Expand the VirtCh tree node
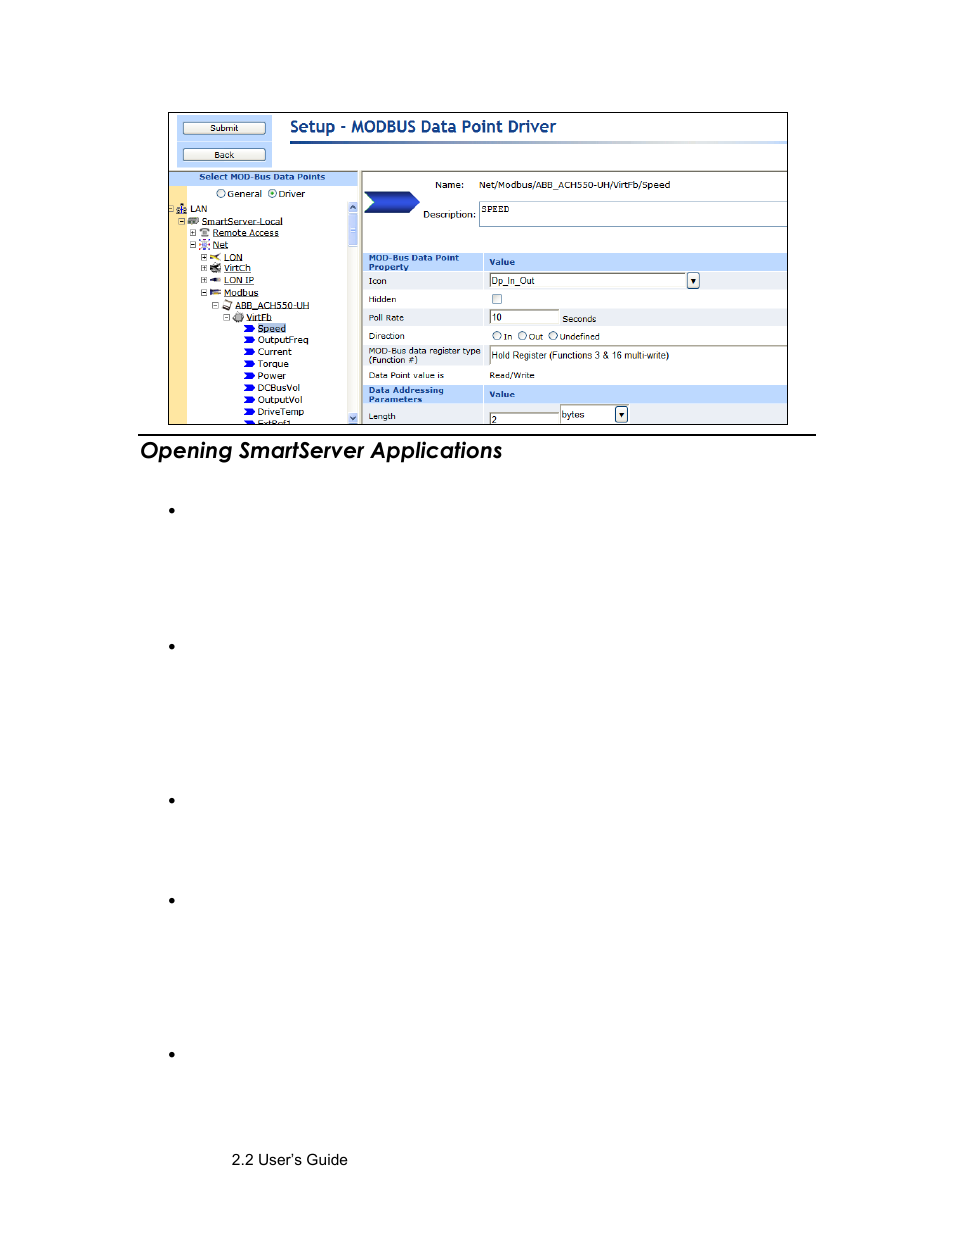The image size is (954, 1235). point(204,268)
